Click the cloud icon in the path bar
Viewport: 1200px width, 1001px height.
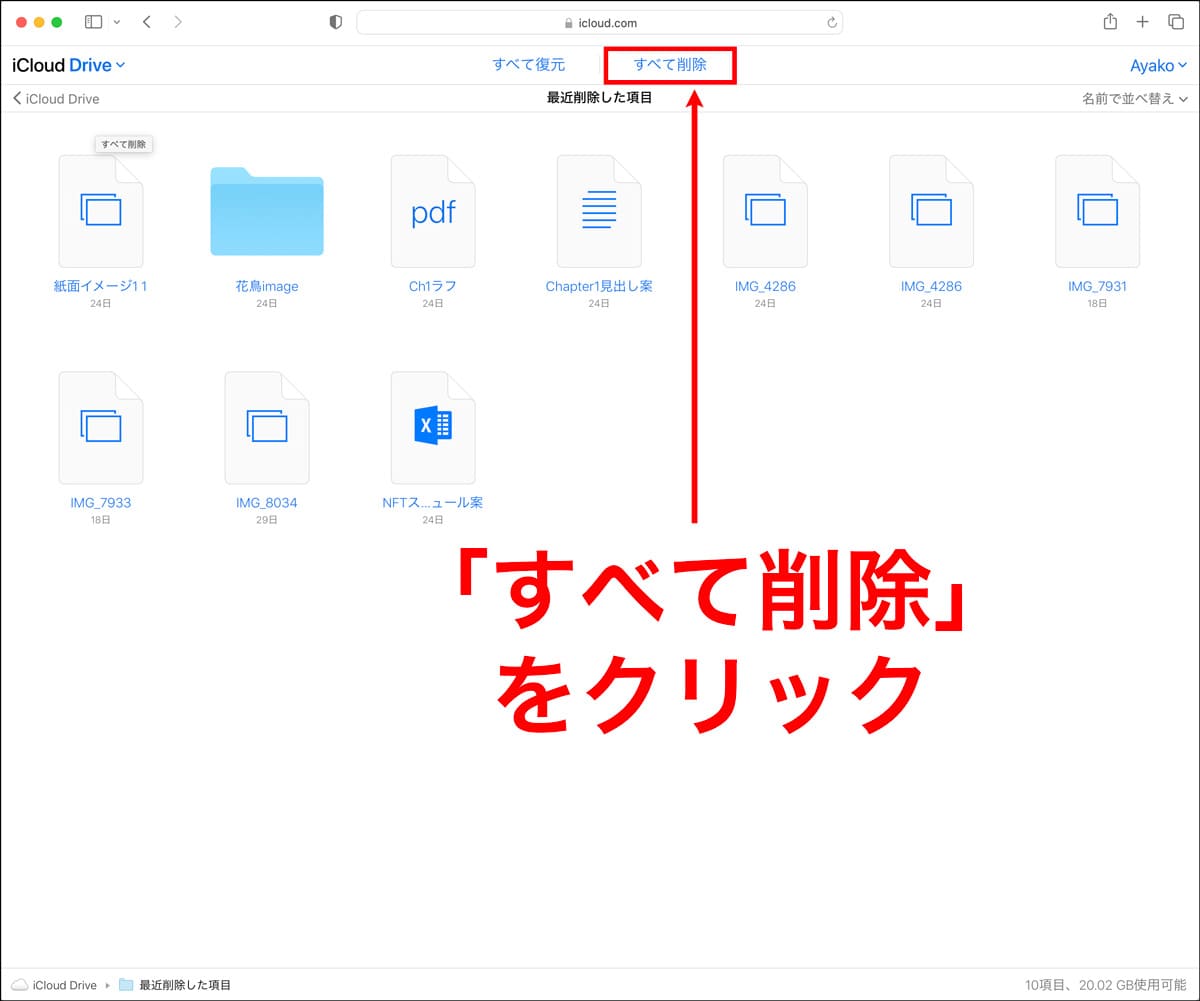[x=20, y=985]
